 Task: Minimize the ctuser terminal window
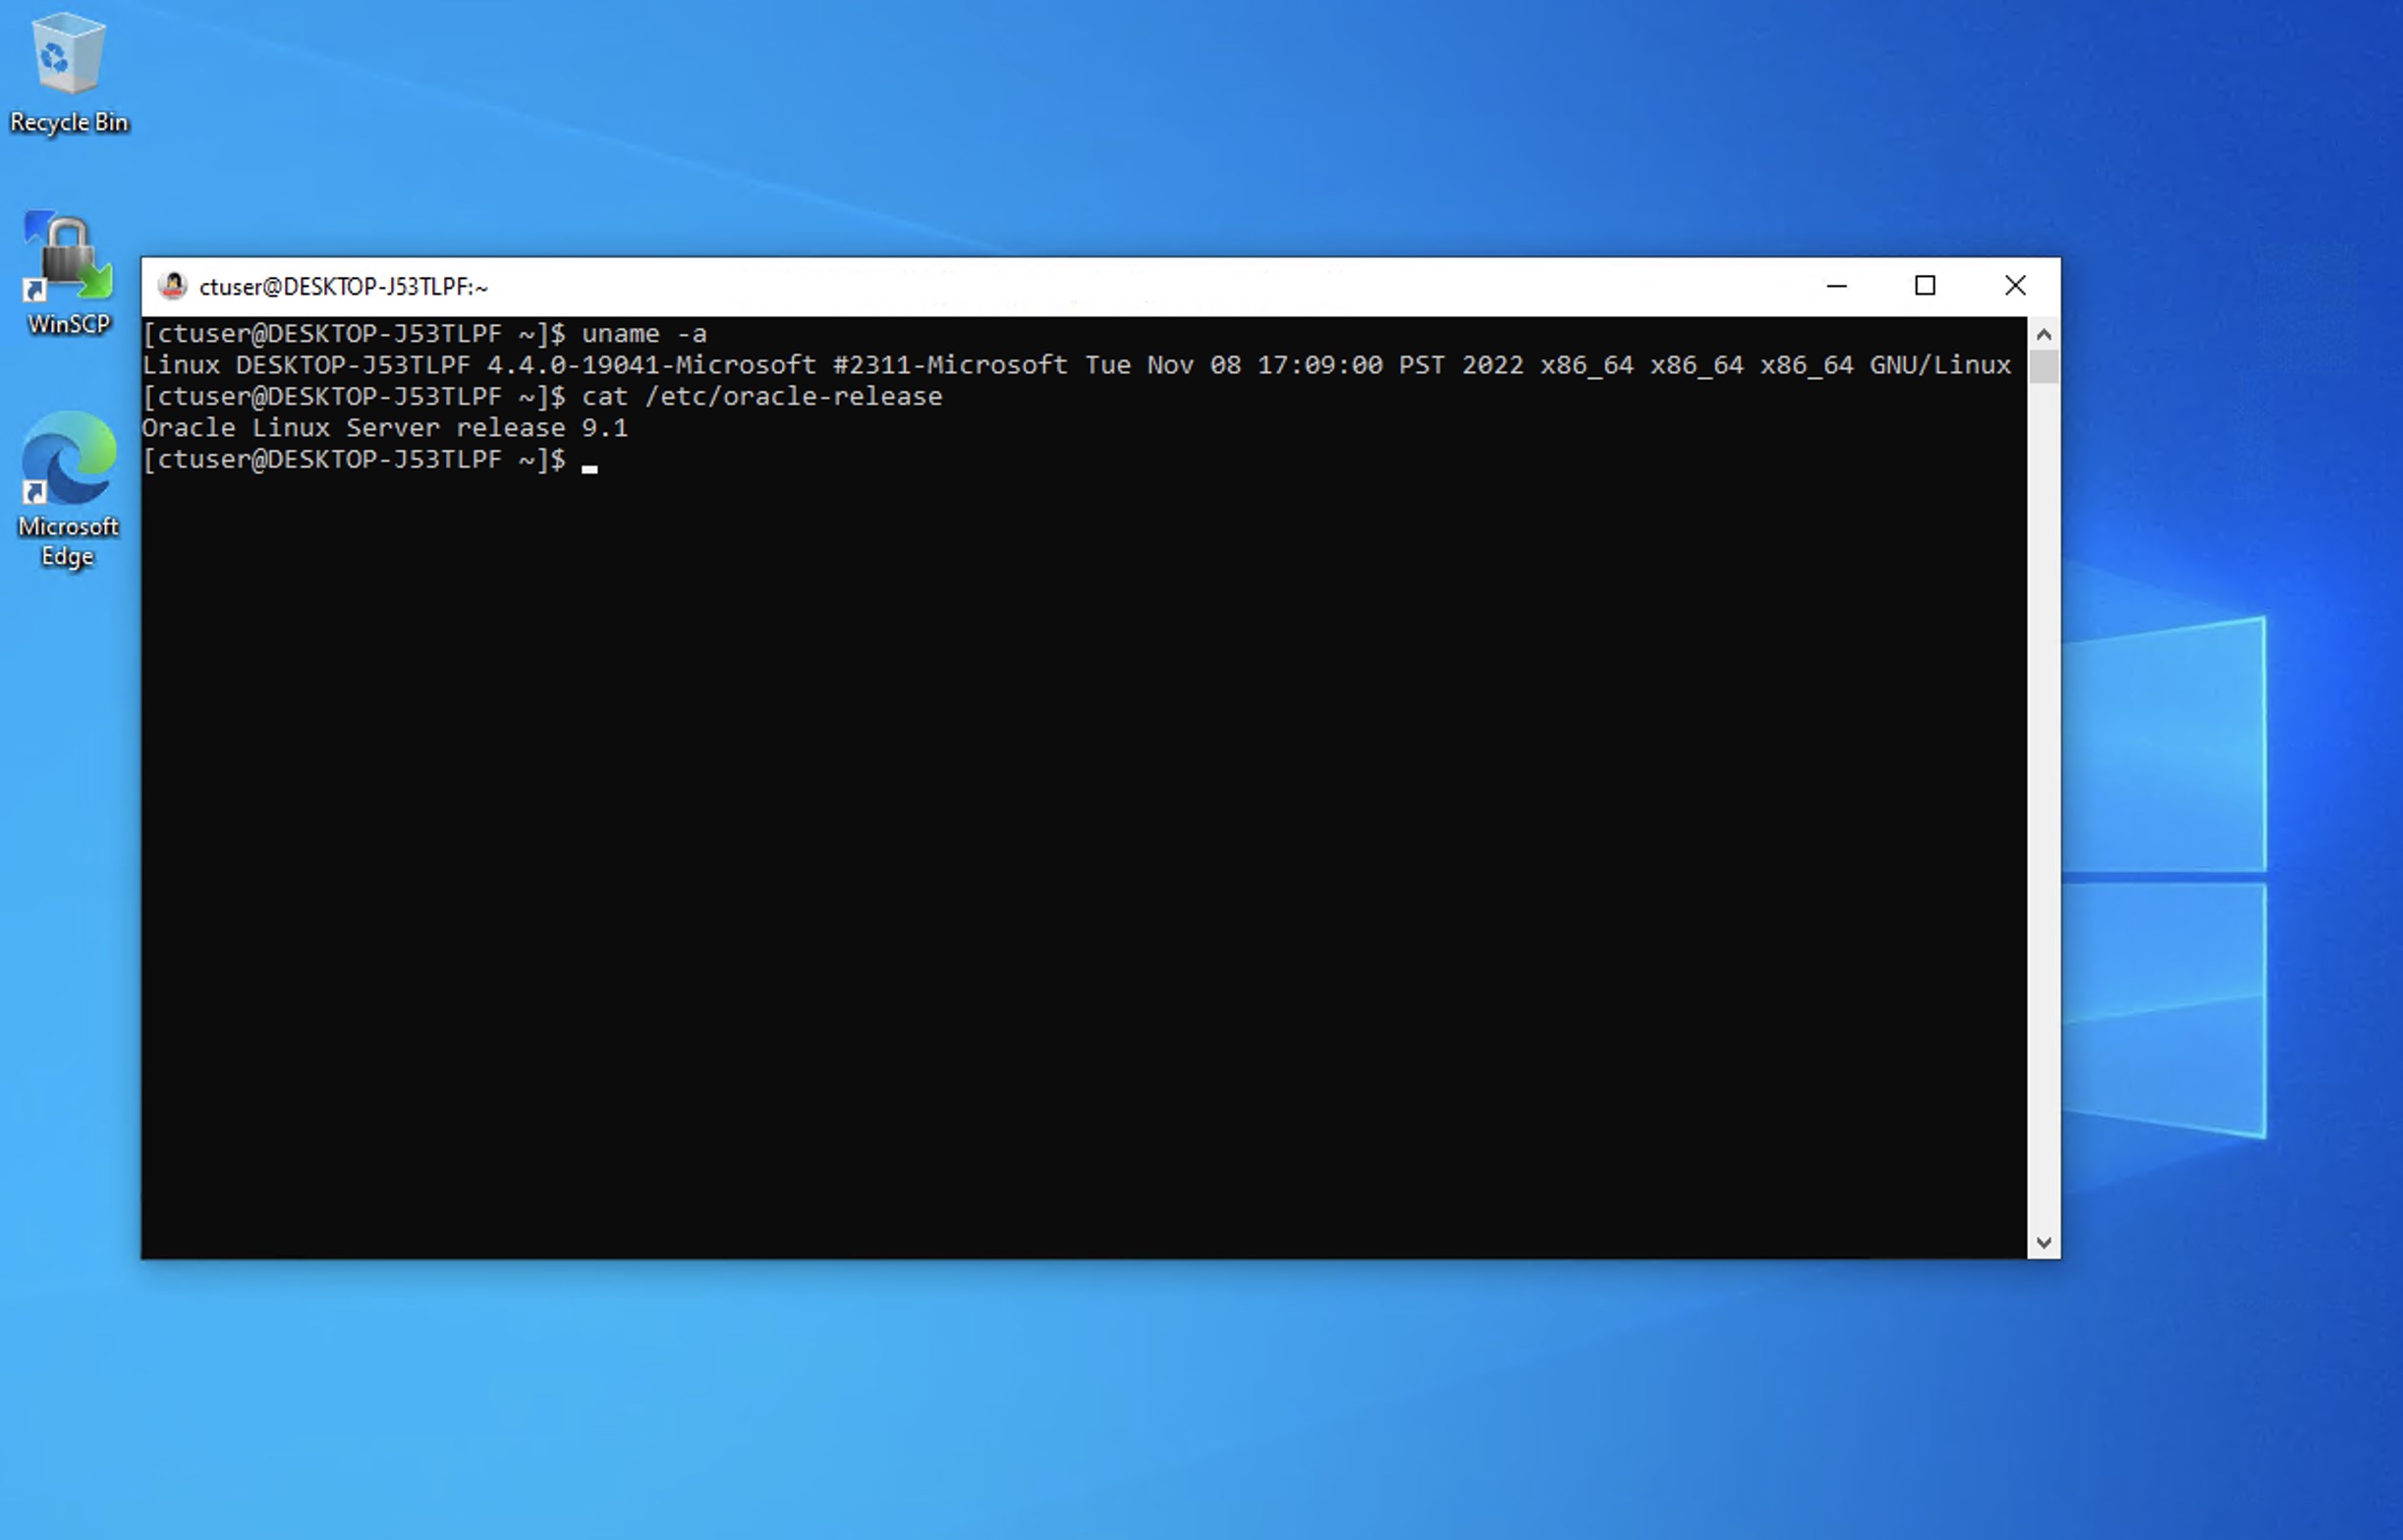click(1836, 286)
